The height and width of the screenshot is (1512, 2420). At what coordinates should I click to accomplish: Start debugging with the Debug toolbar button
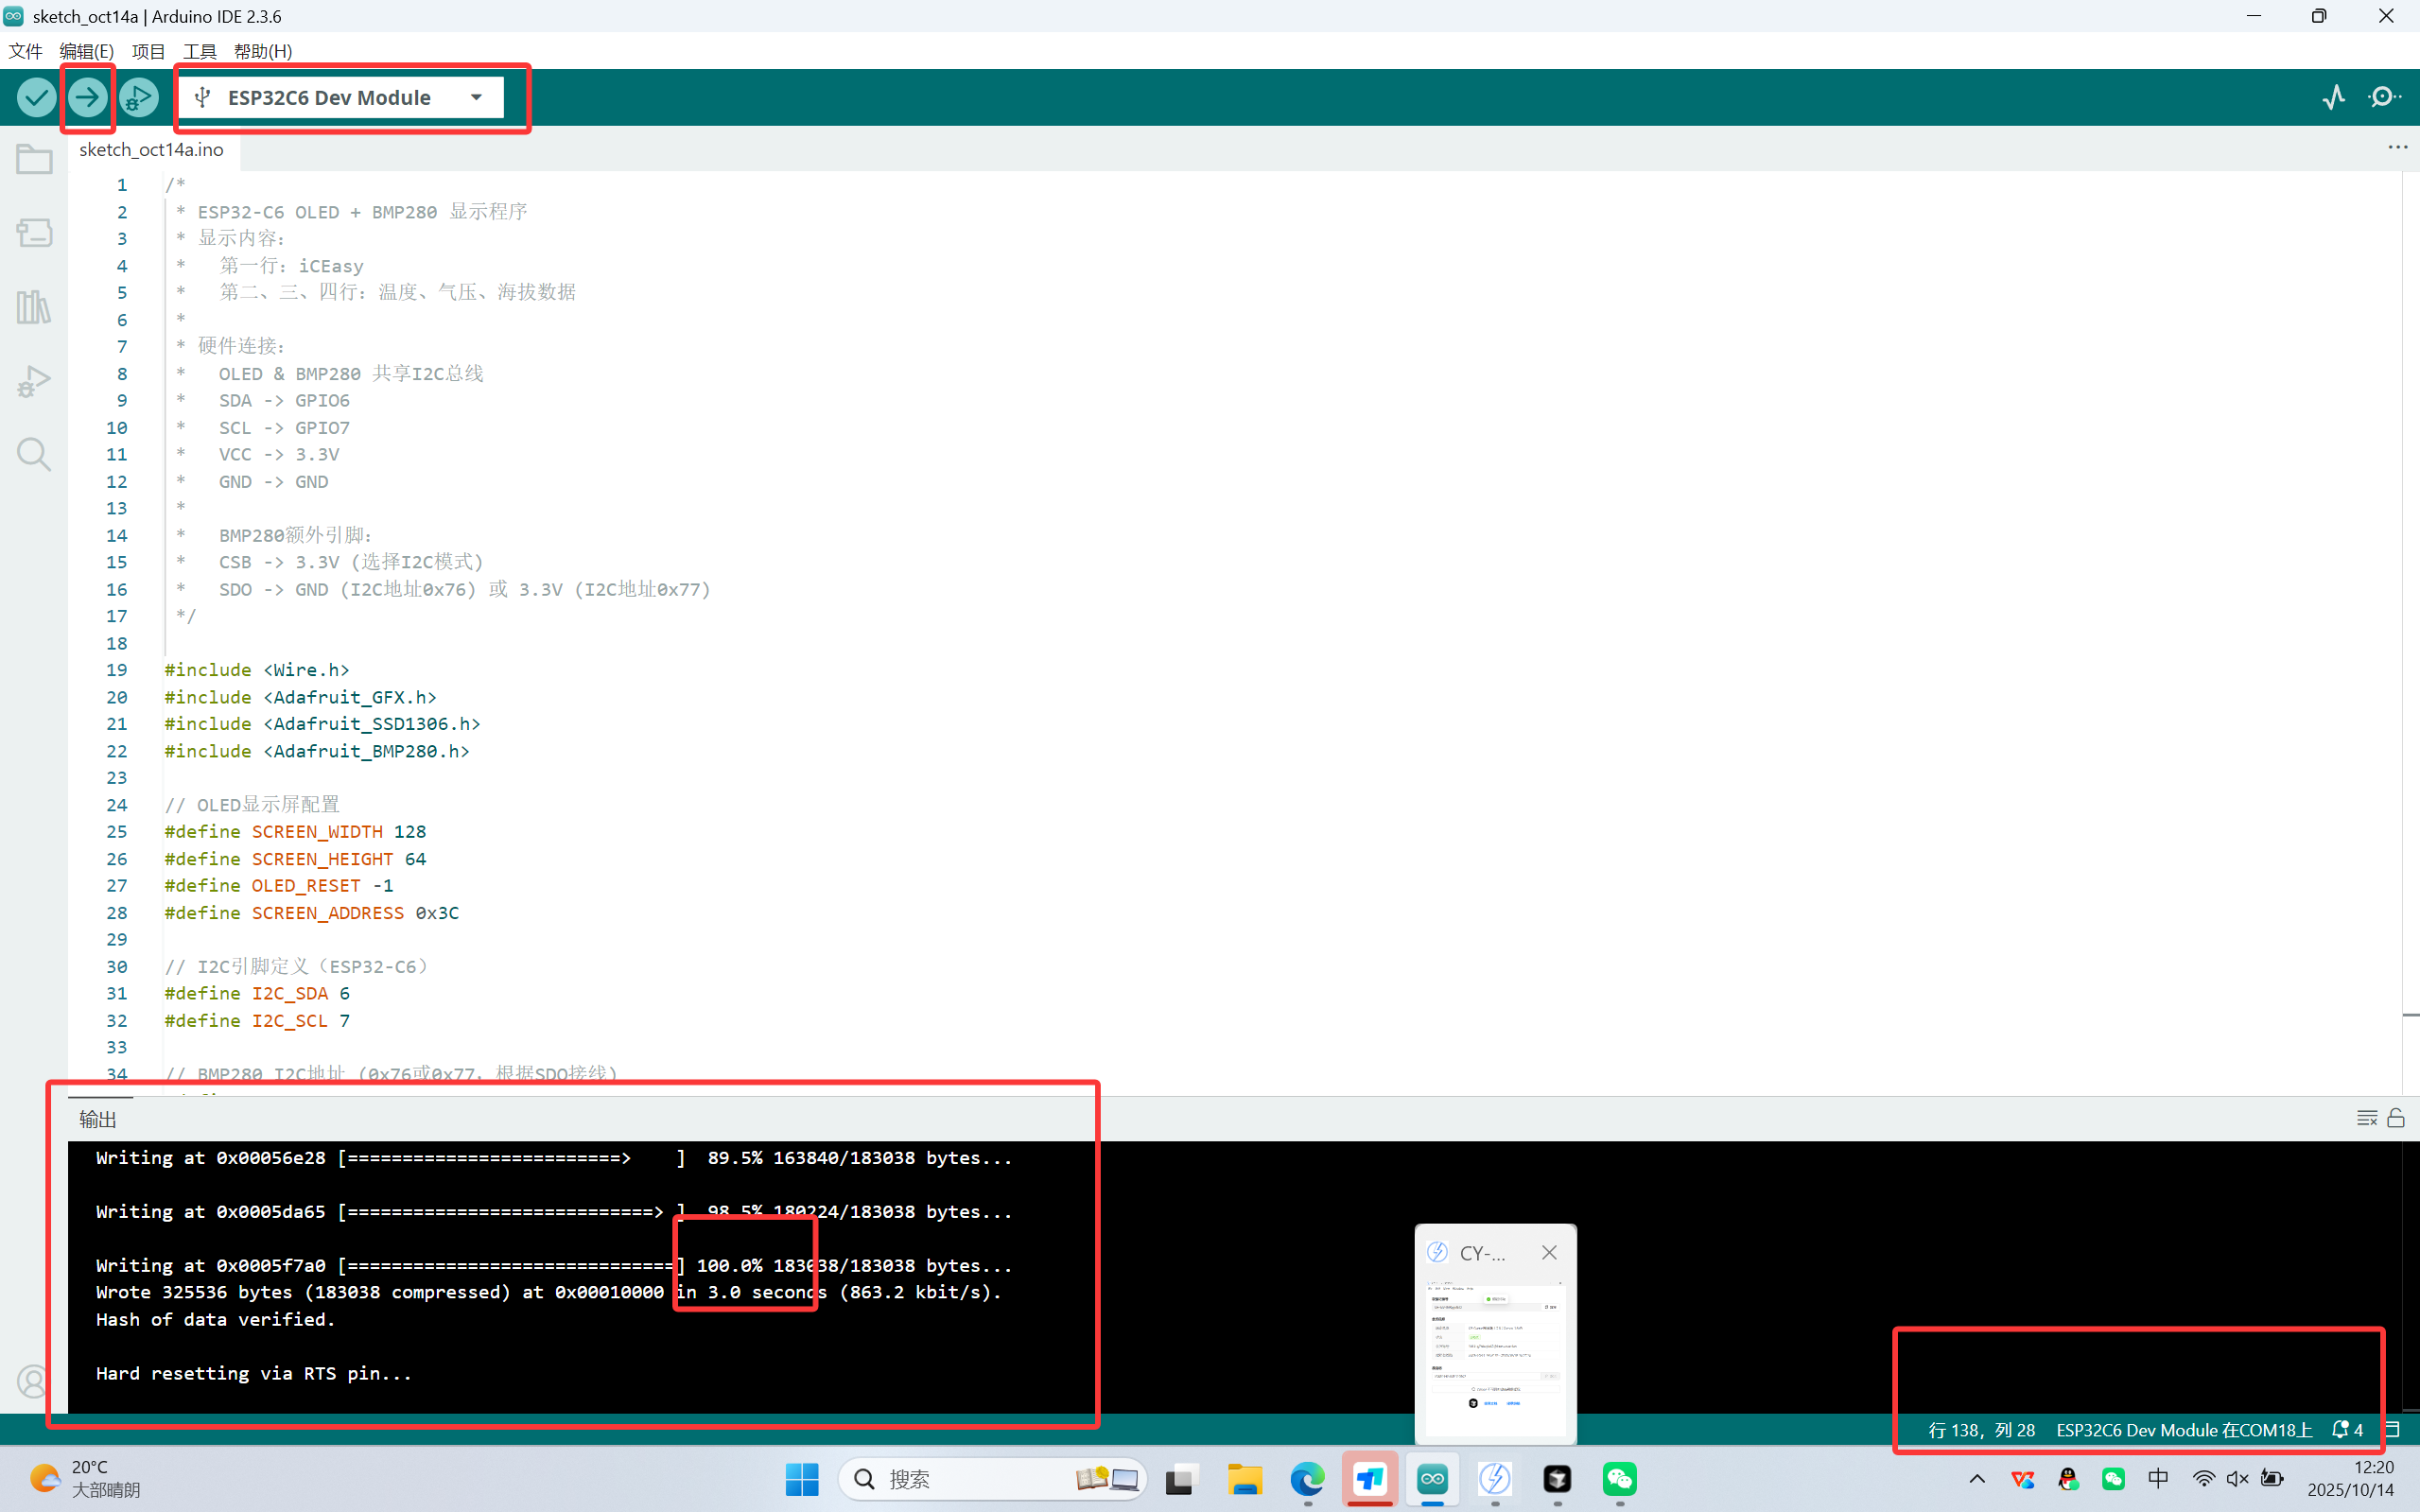coord(139,97)
